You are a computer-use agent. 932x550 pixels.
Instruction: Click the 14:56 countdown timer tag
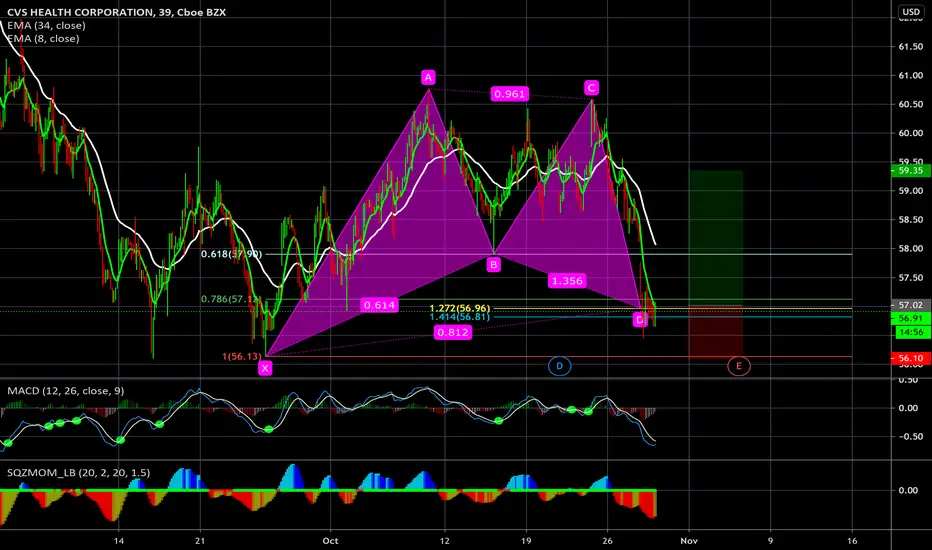[912, 332]
